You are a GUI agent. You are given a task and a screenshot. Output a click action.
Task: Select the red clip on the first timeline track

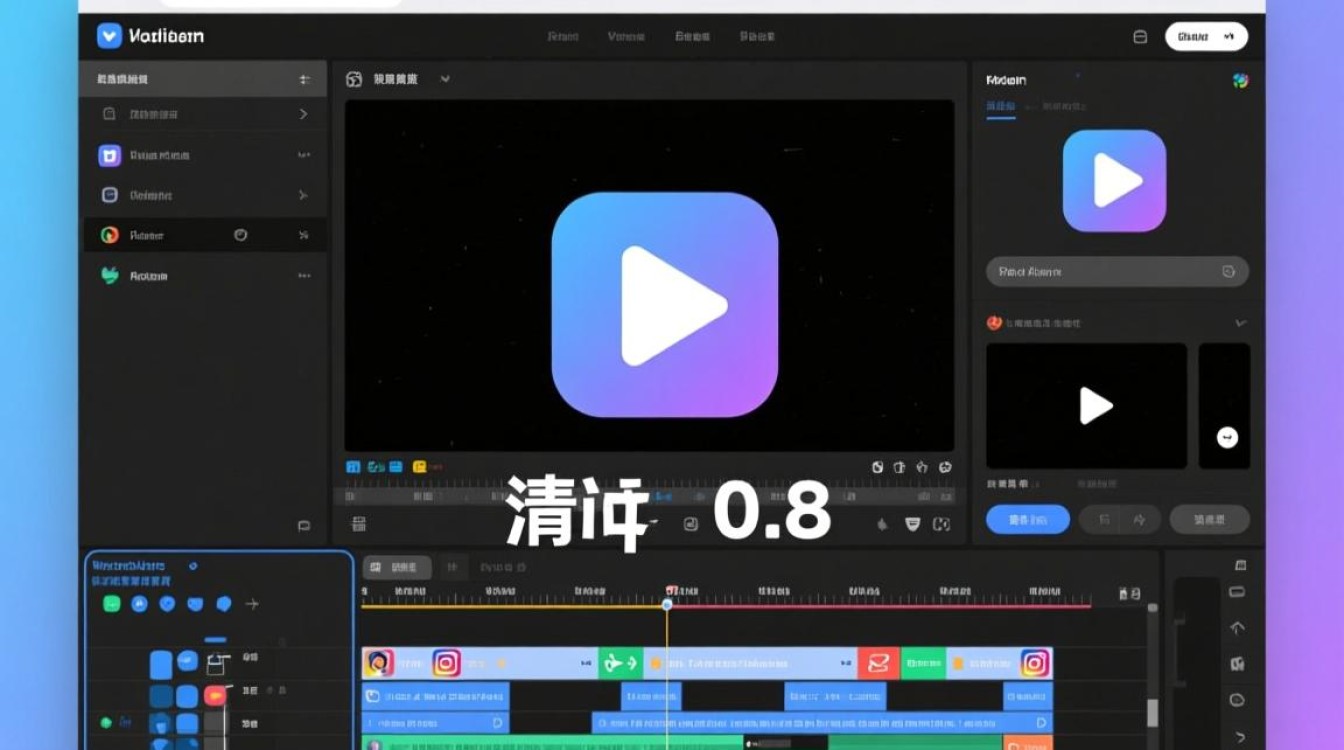point(878,663)
